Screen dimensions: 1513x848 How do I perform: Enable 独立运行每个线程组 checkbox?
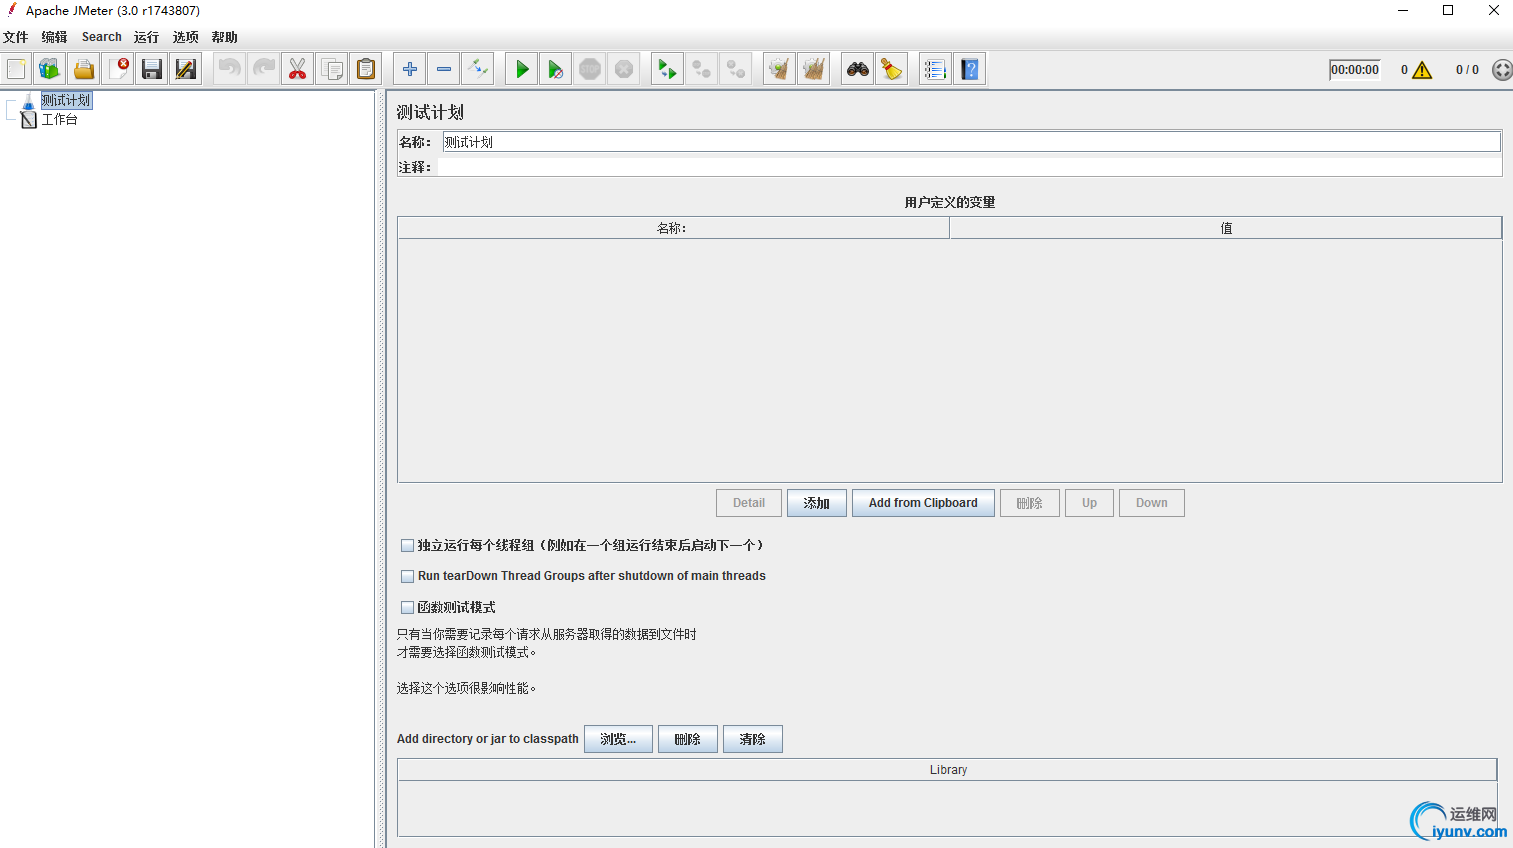pyautogui.click(x=408, y=546)
